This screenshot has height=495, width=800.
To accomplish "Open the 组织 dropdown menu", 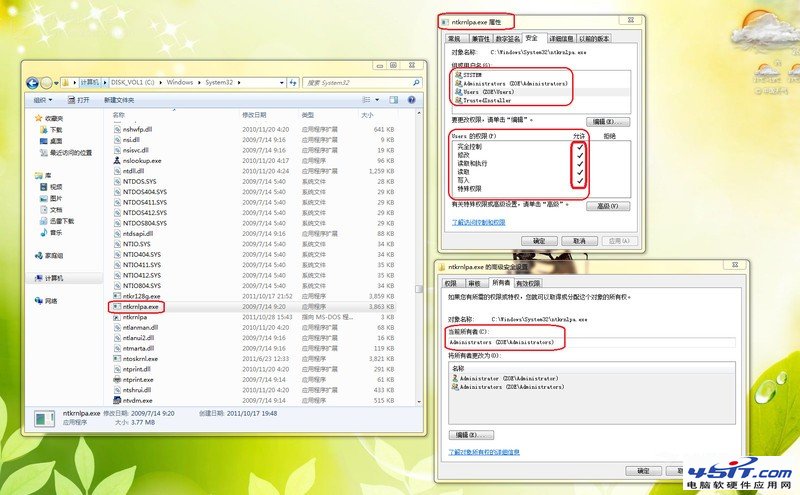I will coord(43,100).
